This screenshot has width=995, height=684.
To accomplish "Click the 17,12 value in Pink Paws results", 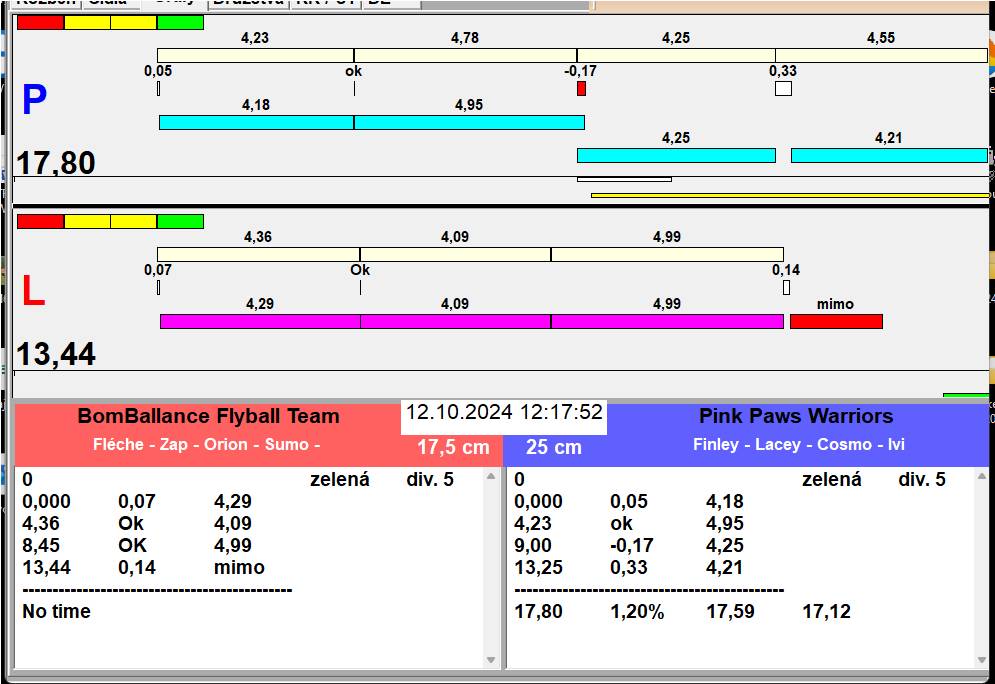I will [826, 612].
